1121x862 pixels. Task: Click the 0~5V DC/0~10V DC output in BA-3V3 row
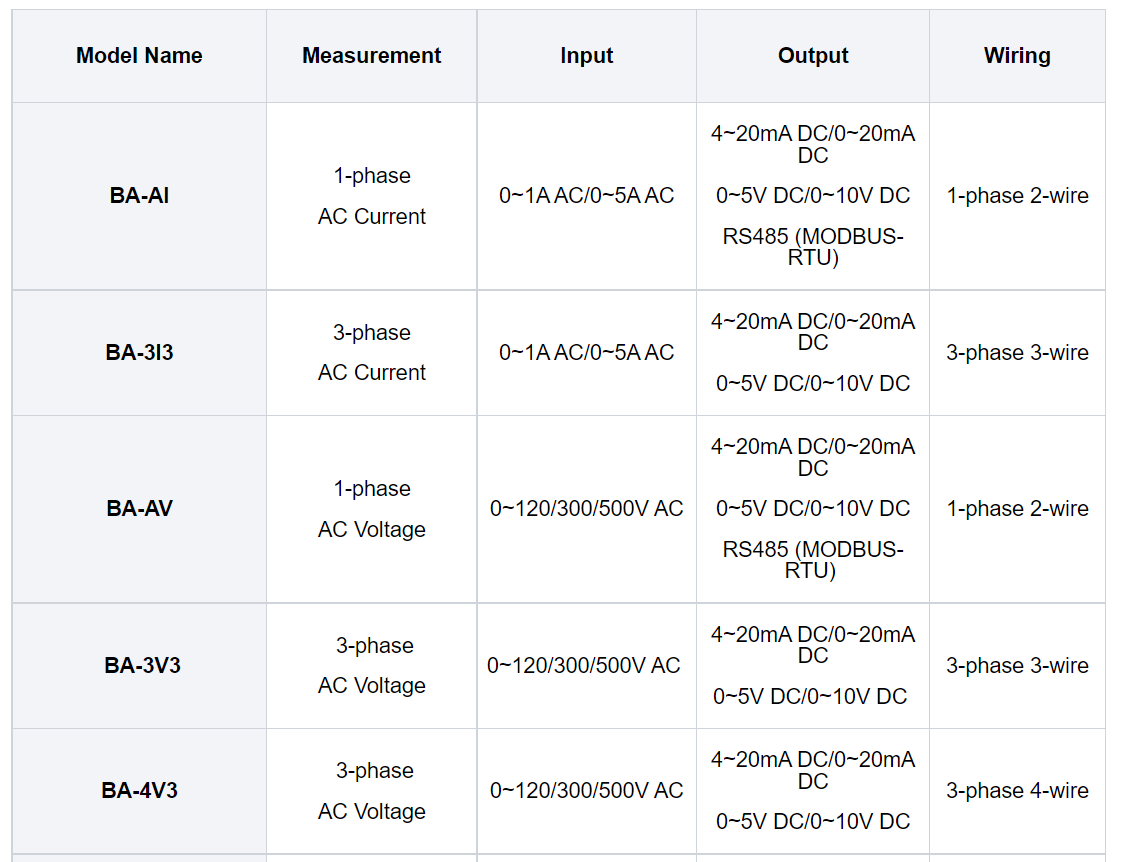pyautogui.click(x=810, y=697)
